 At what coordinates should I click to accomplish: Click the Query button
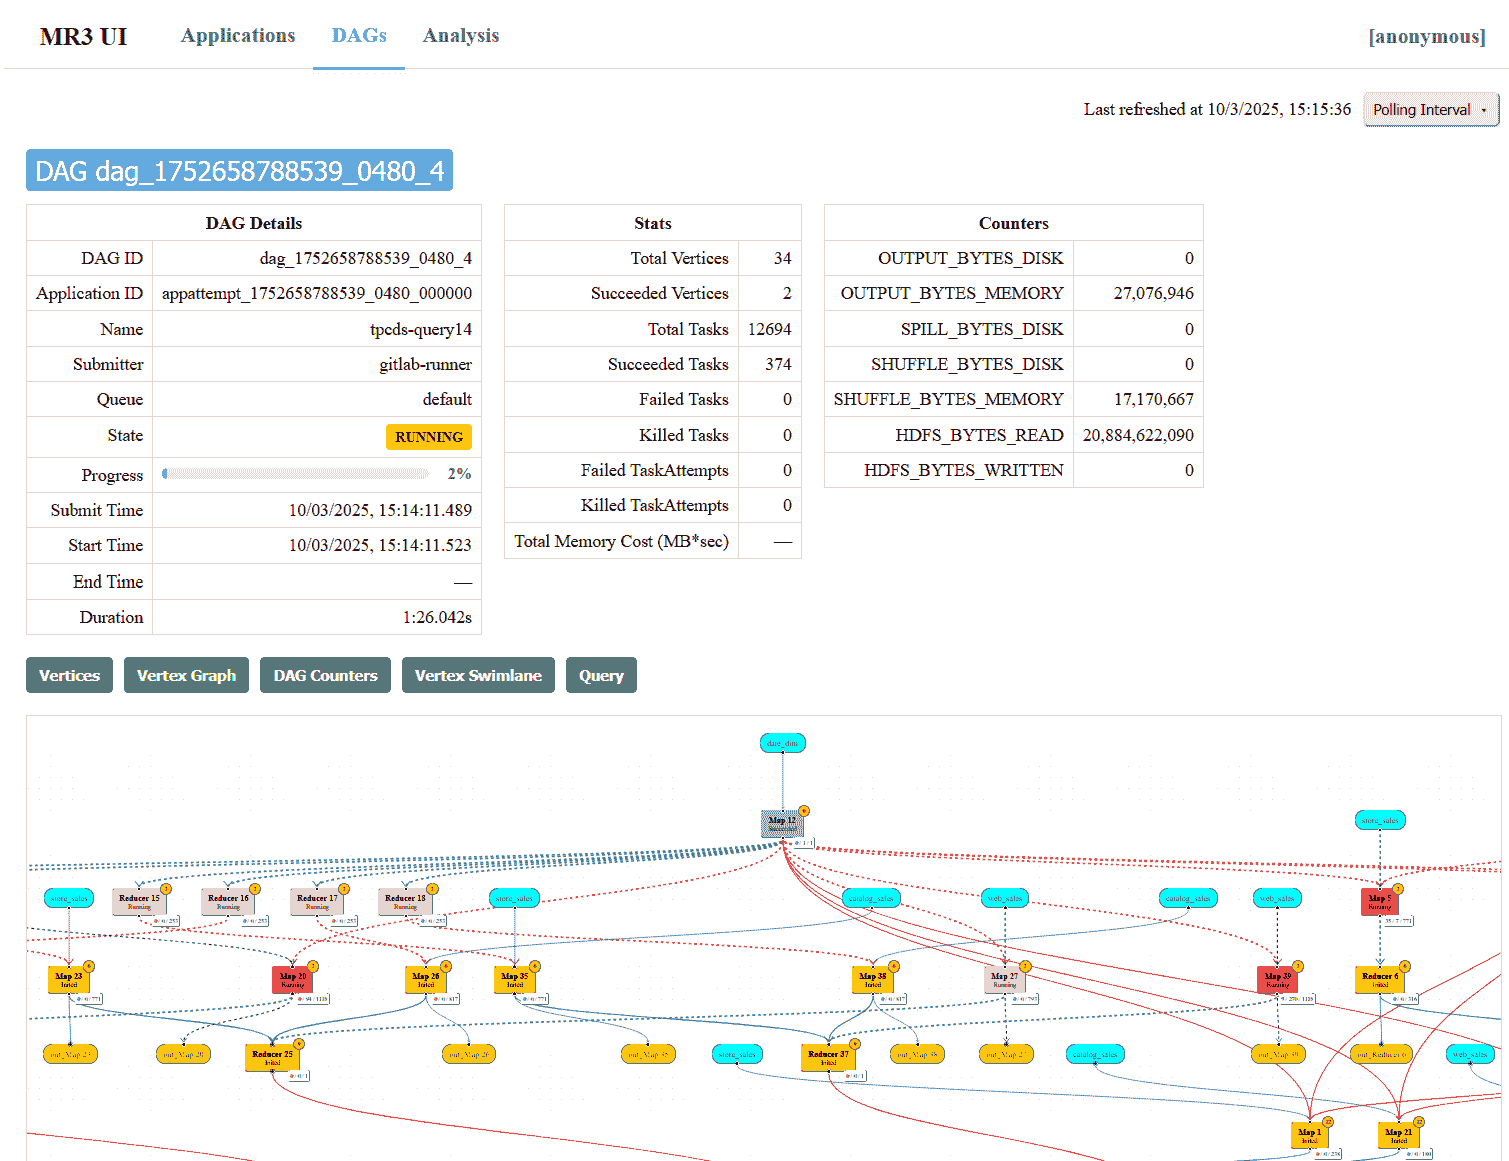[x=601, y=675]
